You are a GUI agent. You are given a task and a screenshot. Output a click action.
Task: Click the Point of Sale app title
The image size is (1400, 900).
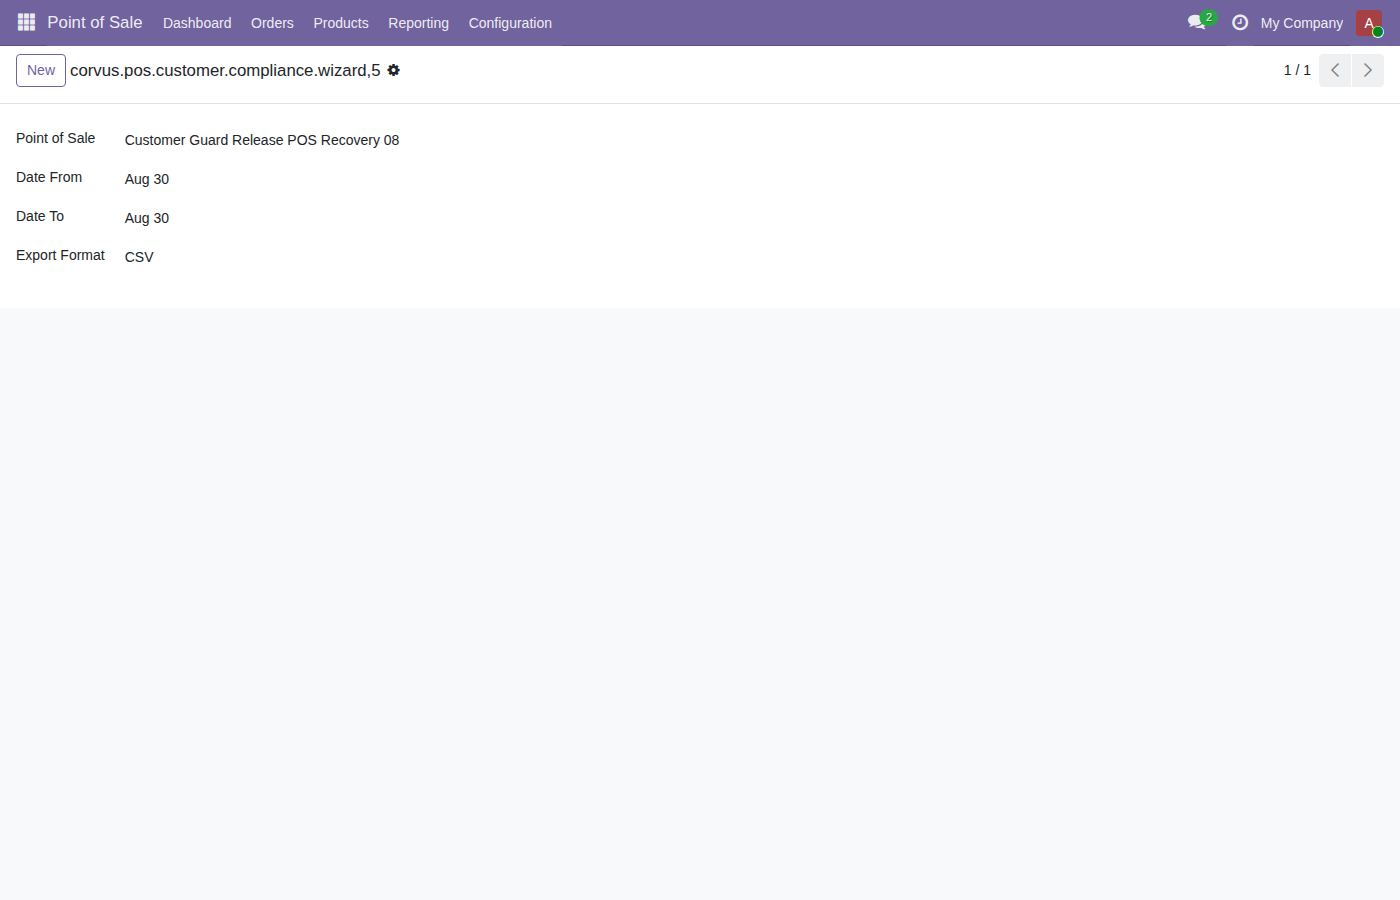pos(95,22)
